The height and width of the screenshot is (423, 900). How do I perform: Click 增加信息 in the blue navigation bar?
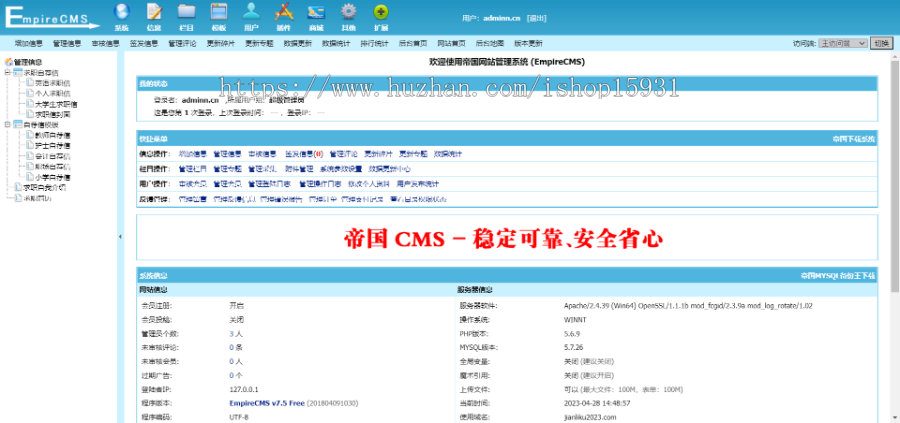(29, 43)
